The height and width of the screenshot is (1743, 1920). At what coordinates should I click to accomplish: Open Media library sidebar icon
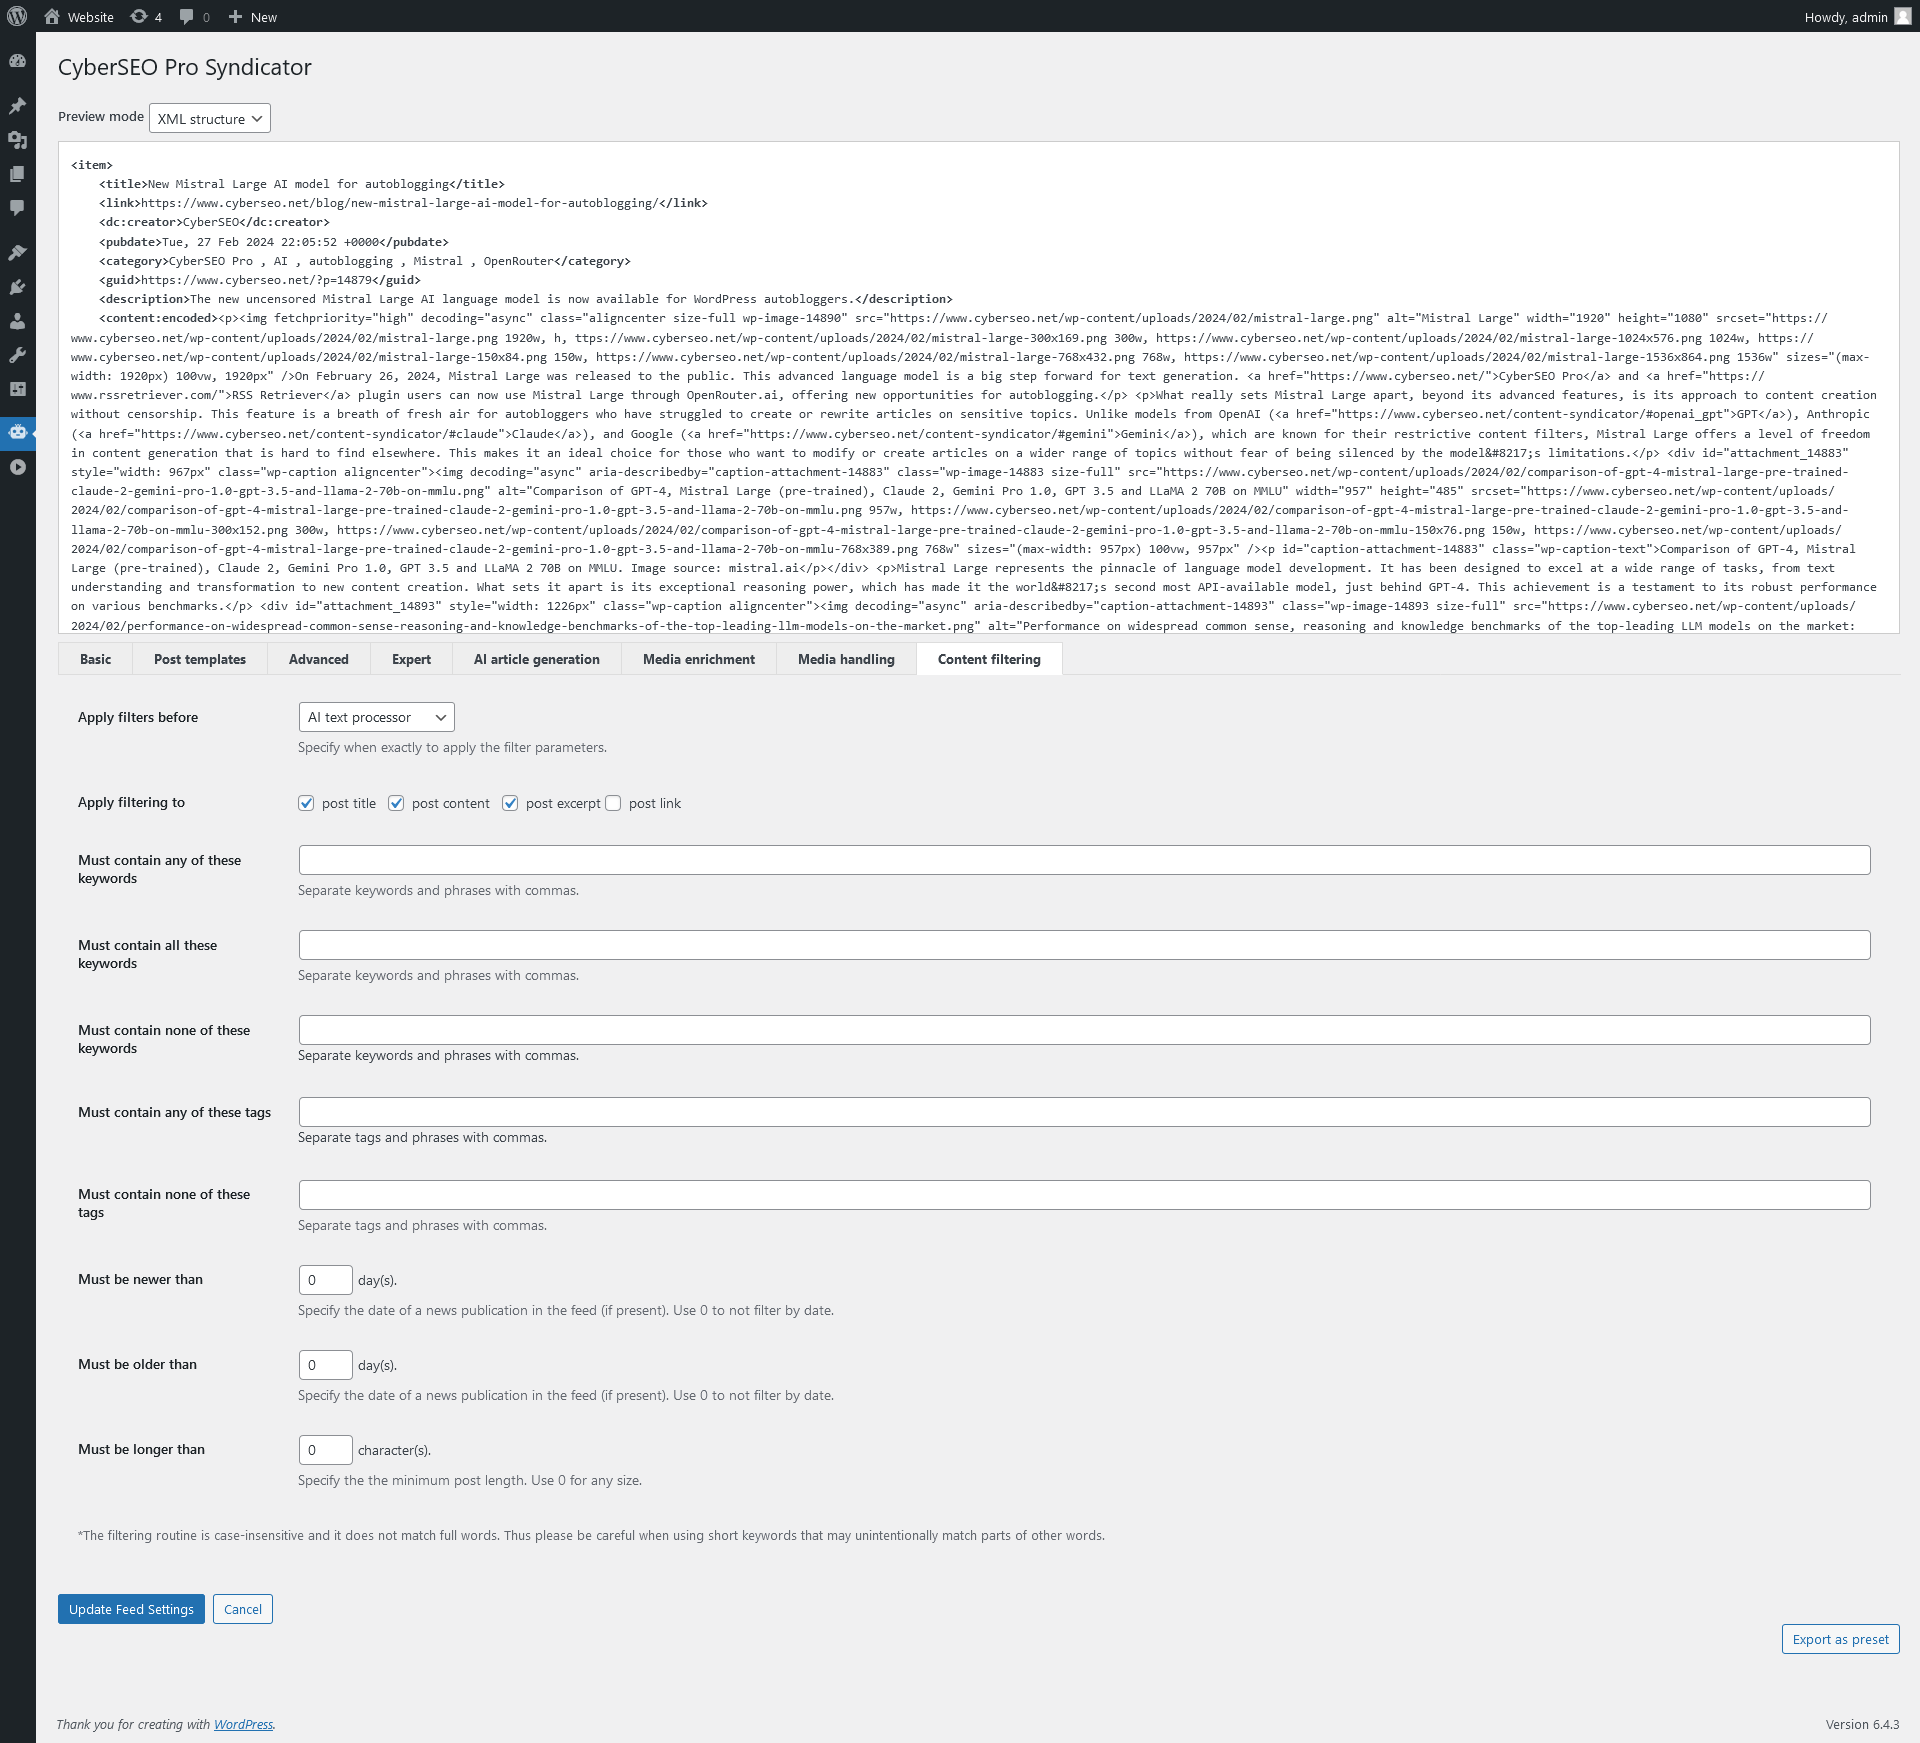point(17,140)
